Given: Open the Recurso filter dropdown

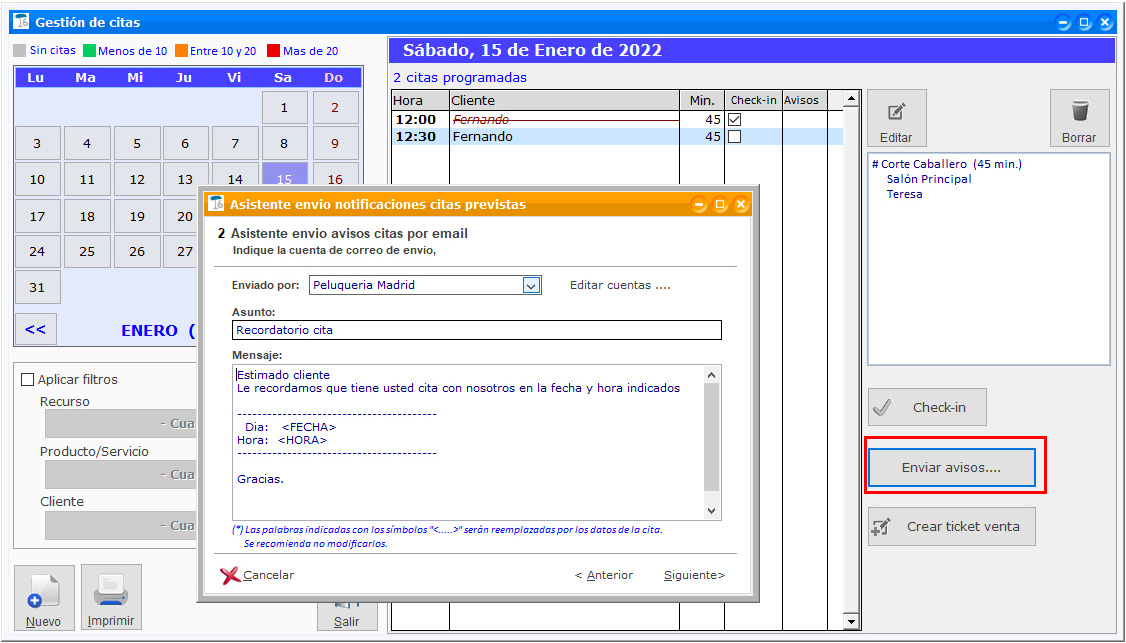Looking at the screenshot, I should click(x=121, y=424).
